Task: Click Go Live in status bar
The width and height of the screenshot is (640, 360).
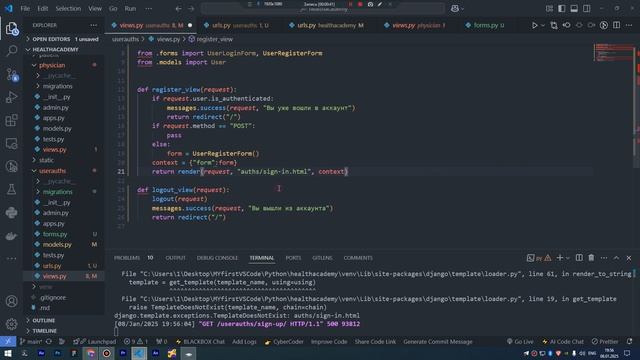Action: click(x=520, y=342)
